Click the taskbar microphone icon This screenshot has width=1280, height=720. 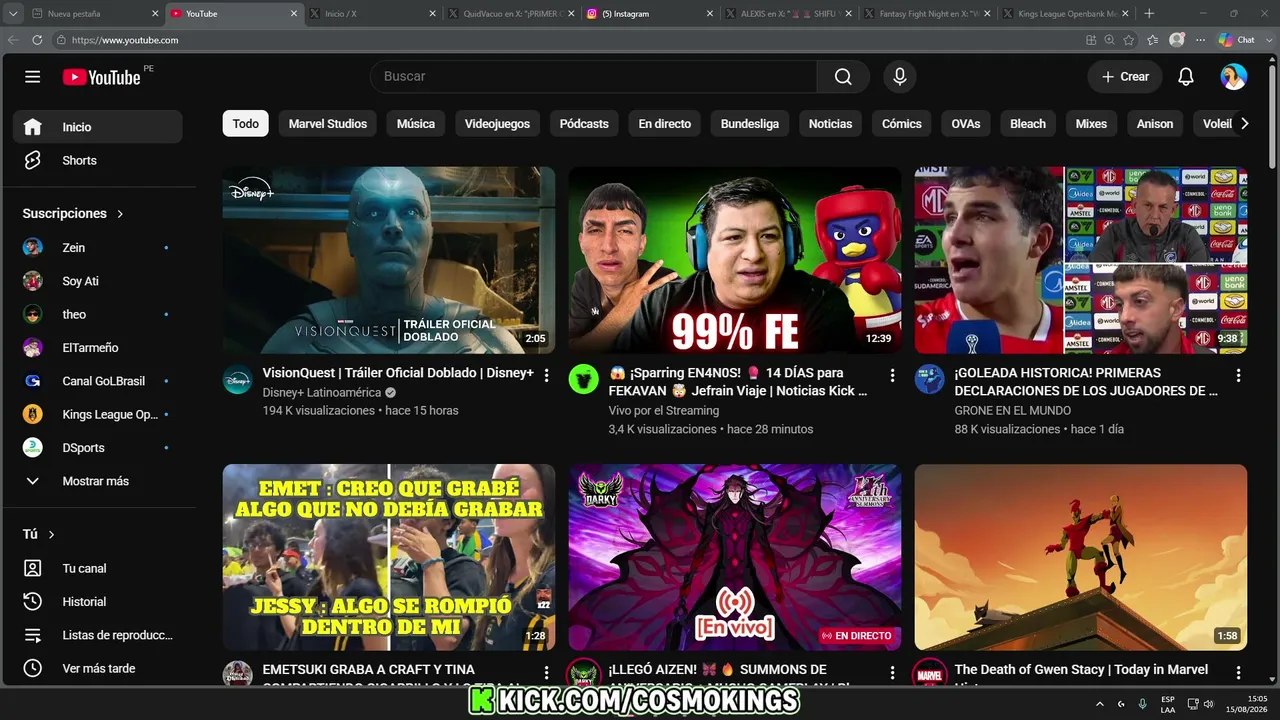click(x=1142, y=704)
